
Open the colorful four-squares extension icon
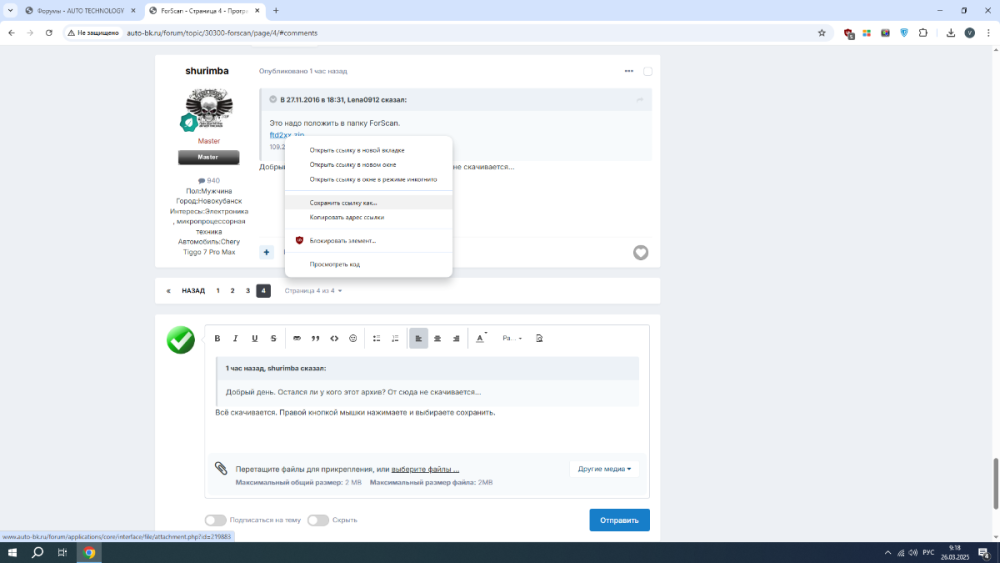(x=867, y=33)
